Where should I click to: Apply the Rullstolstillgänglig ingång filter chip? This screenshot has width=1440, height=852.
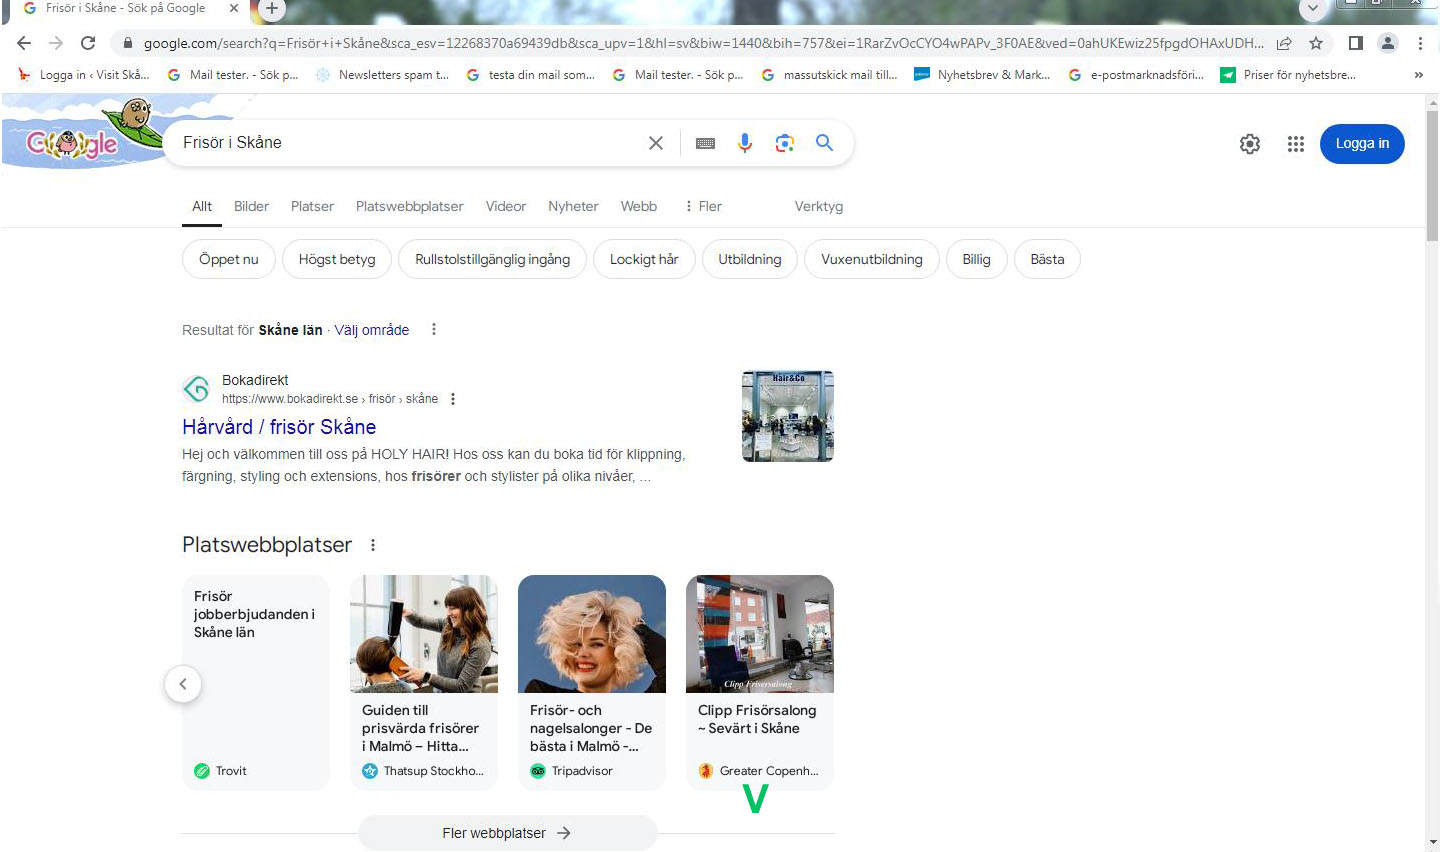pyautogui.click(x=493, y=259)
